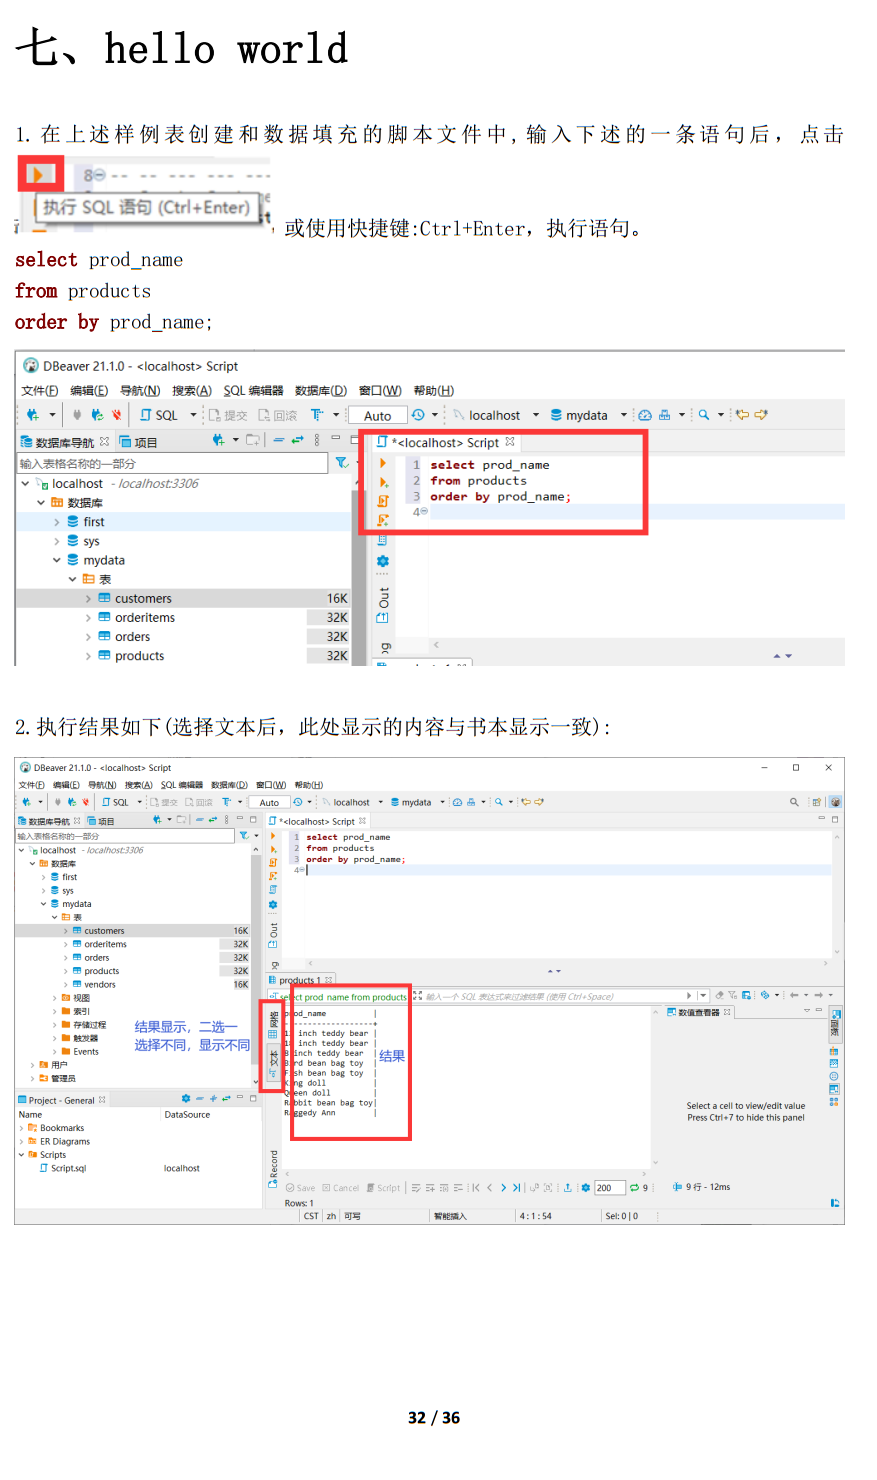The height and width of the screenshot is (1480, 877).
Task: Click Save button in results bottom bar
Action: point(300,1188)
